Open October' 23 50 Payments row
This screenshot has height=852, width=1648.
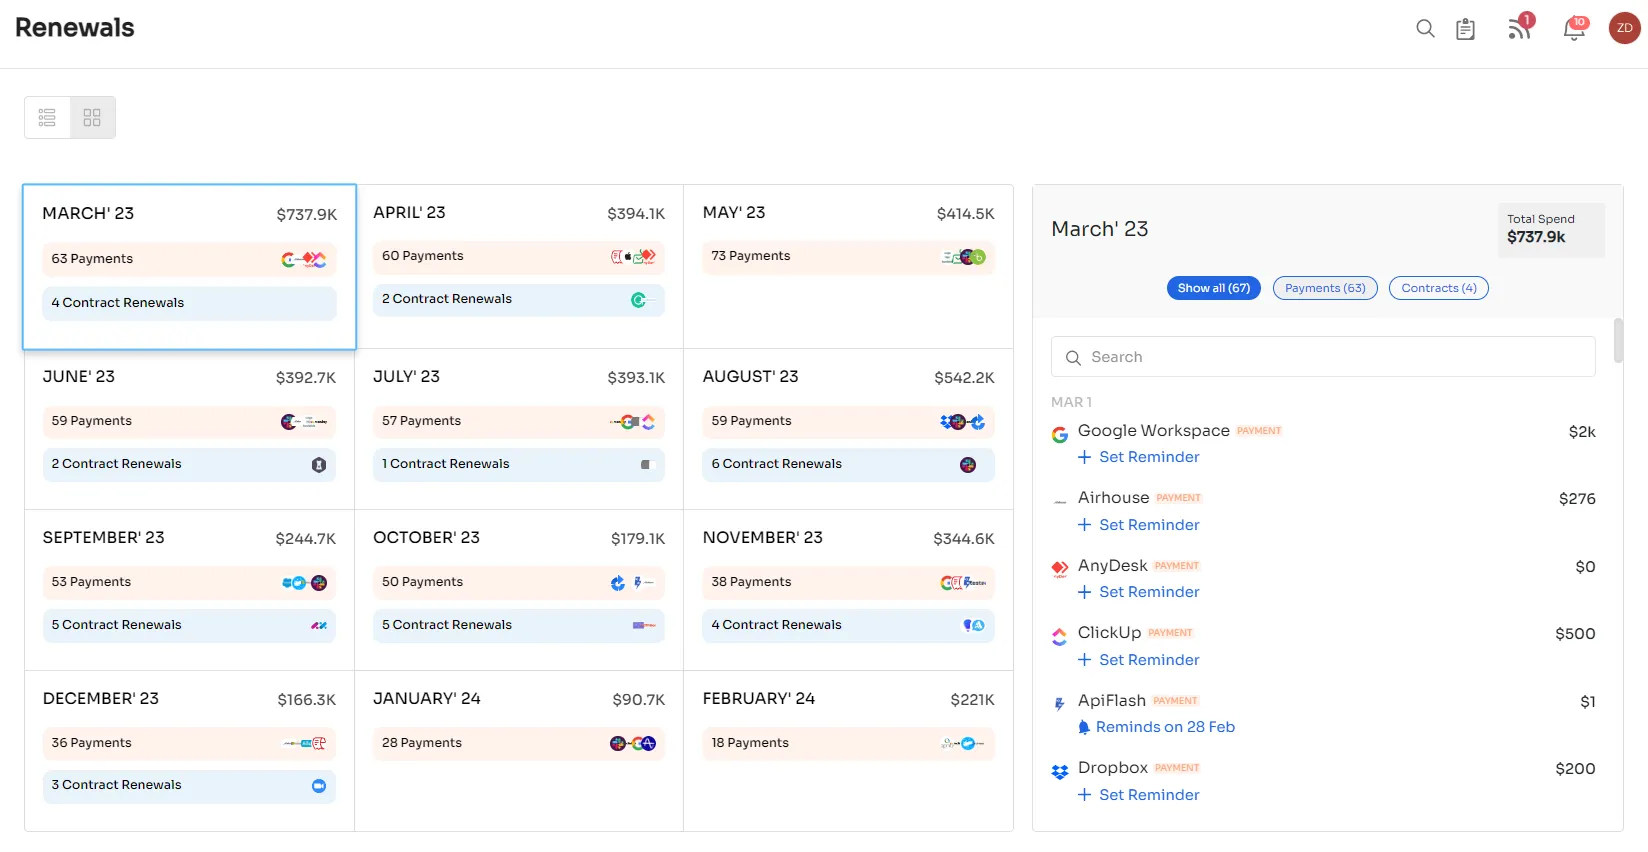(x=519, y=582)
